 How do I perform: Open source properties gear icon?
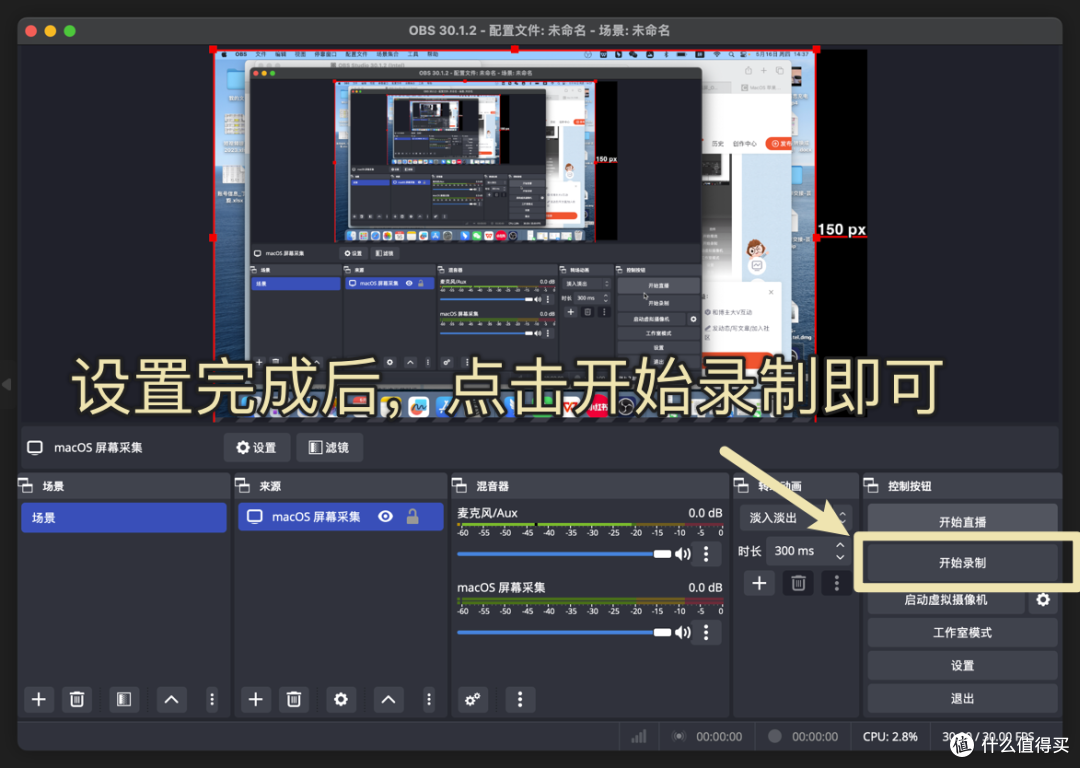click(x=341, y=699)
